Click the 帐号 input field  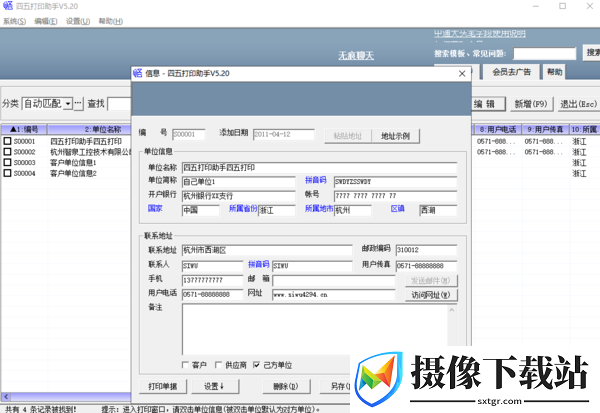coord(395,196)
